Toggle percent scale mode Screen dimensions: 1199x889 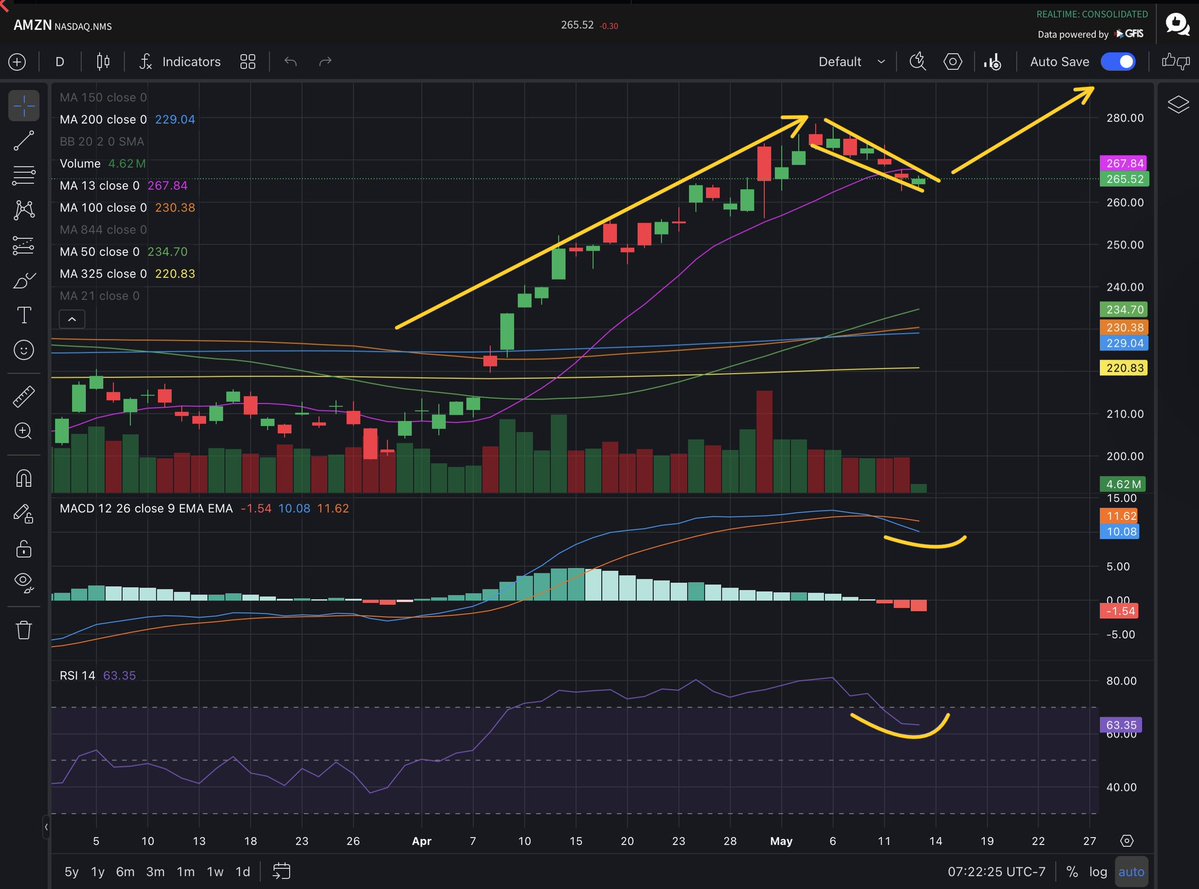point(1072,871)
